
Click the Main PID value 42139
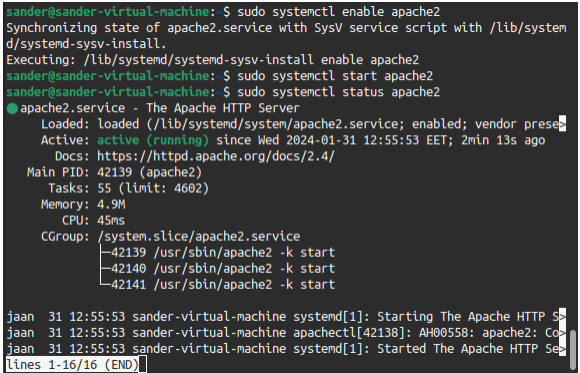(x=114, y=172)
